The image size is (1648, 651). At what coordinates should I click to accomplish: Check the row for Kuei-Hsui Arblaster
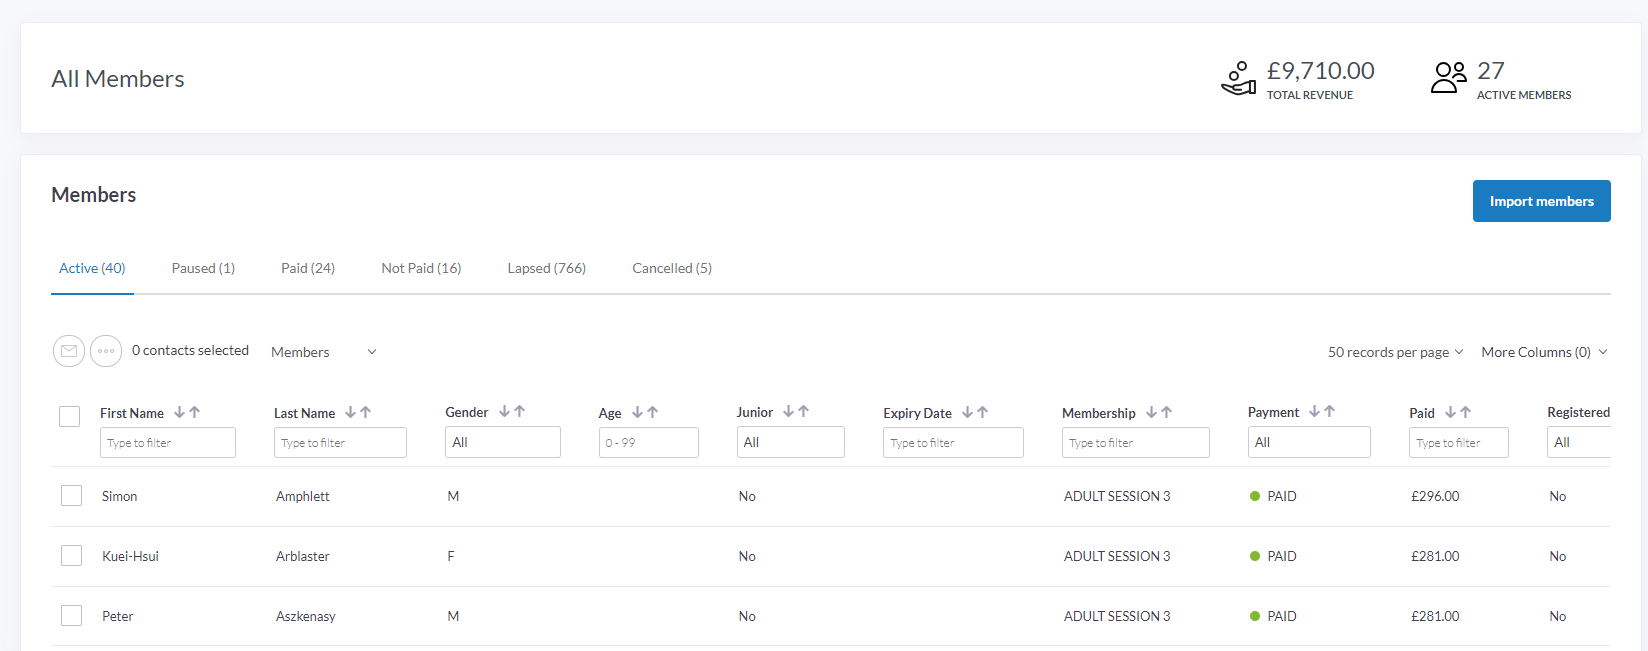click(x=72, y=556)
